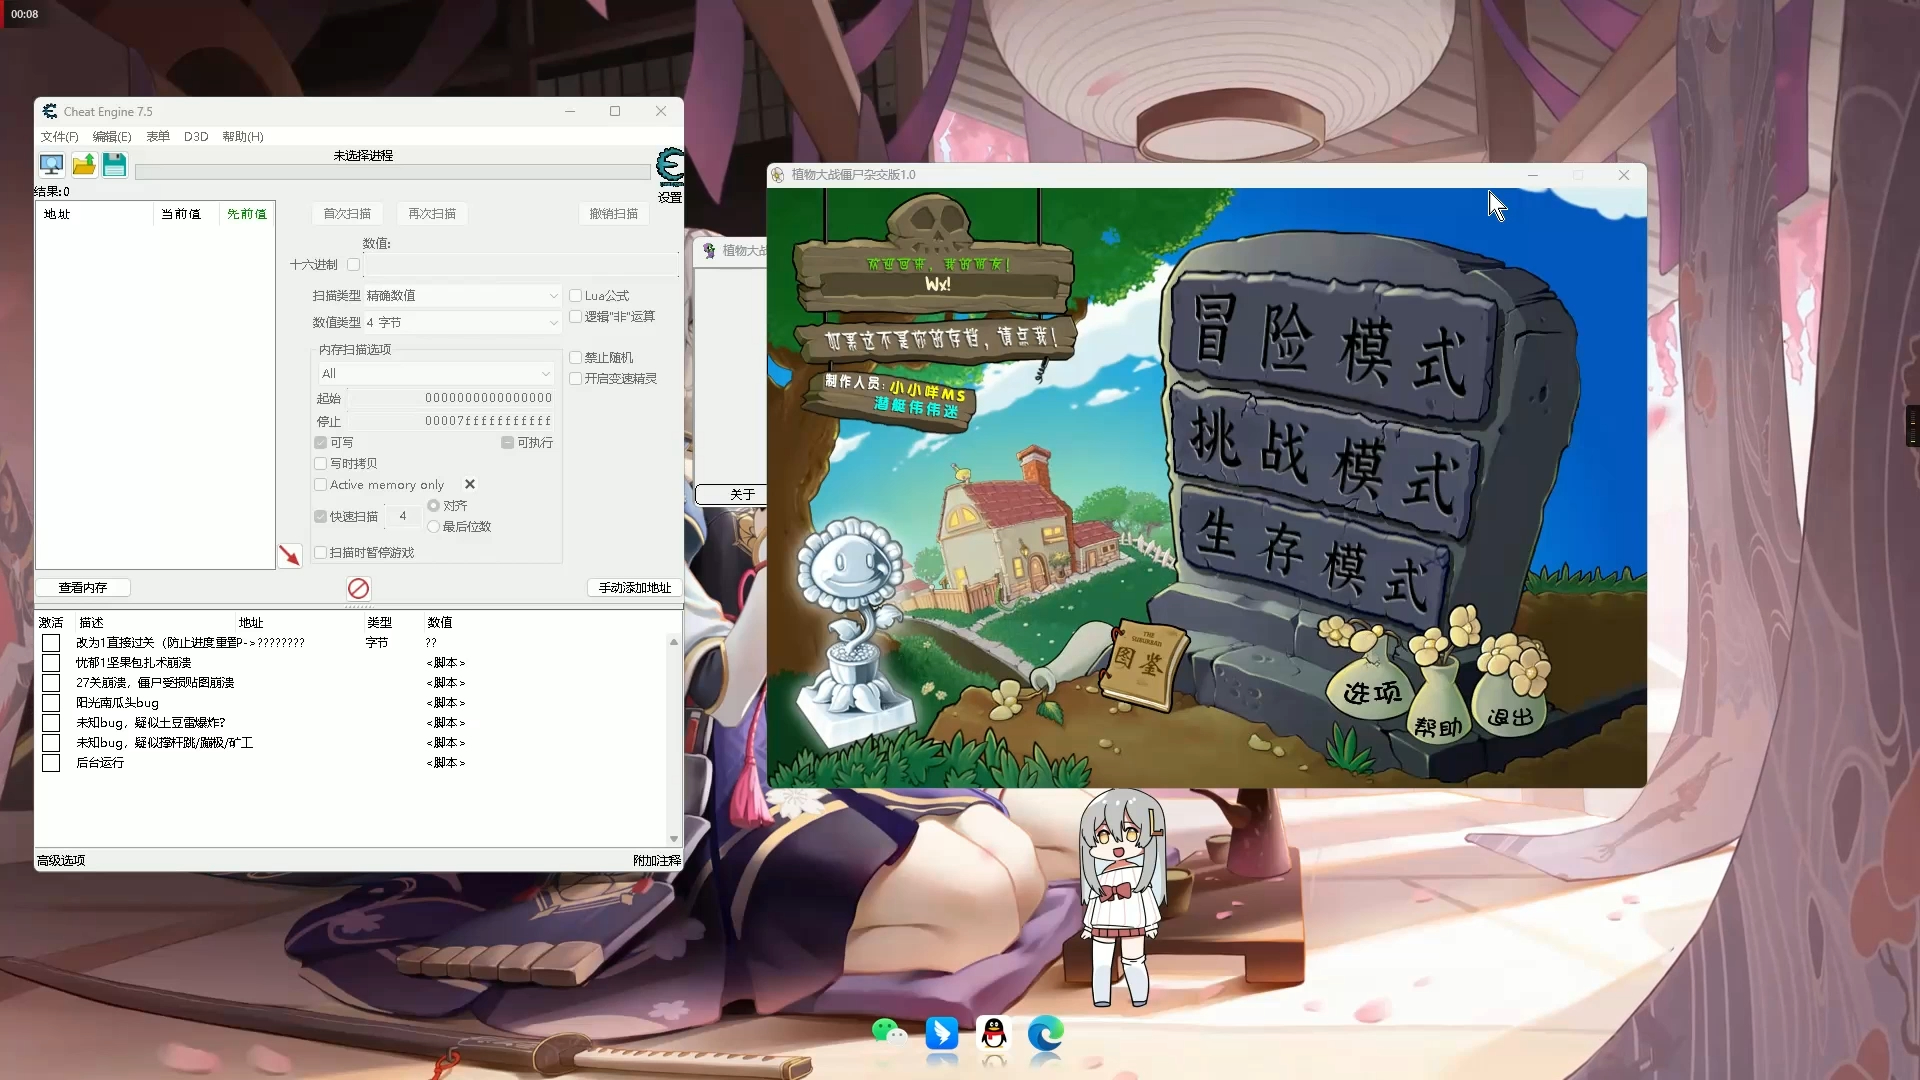Select the 最后位数 radio button

click(433, 527)
